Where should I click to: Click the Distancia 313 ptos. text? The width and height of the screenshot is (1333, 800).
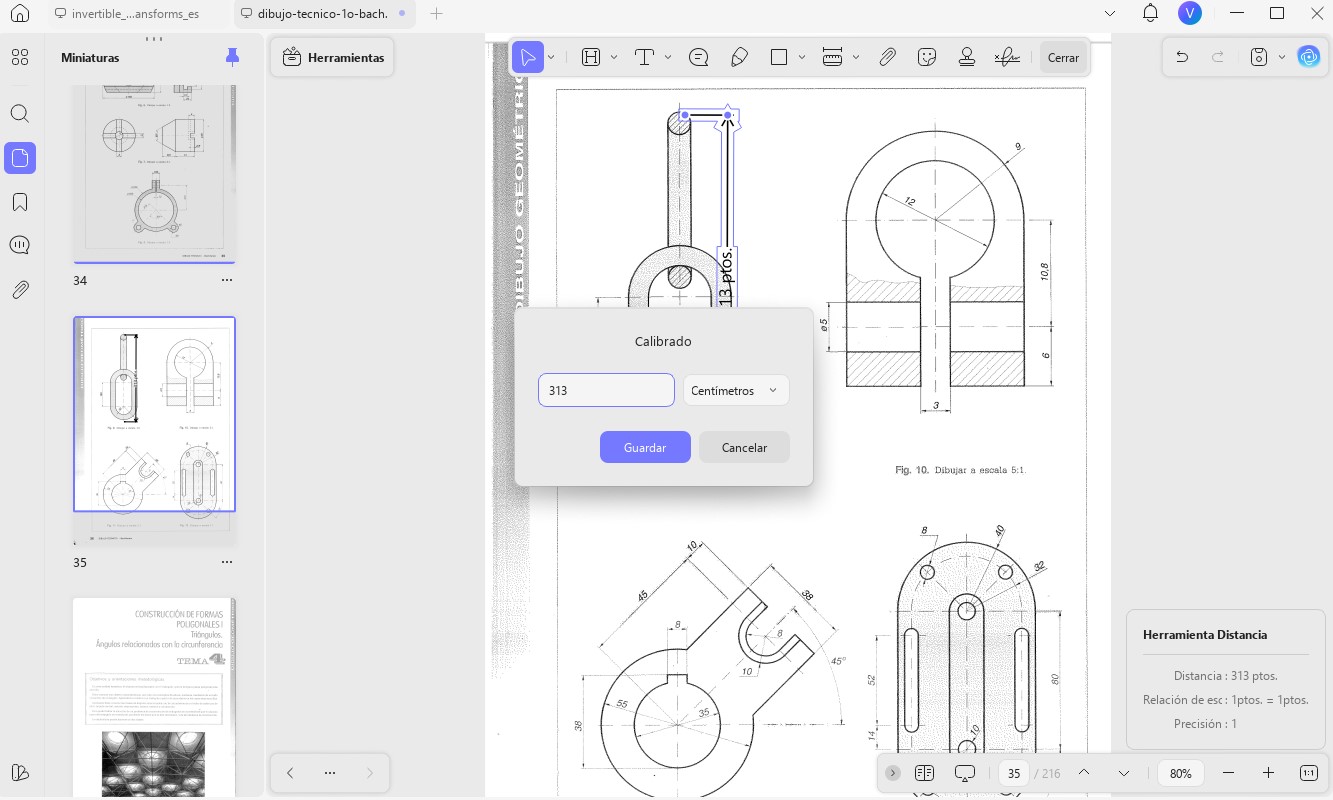(x=1225, y=675)
